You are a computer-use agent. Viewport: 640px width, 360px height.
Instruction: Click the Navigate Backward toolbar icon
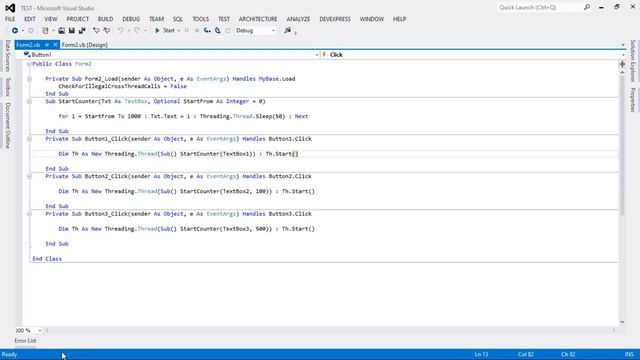pos(15,31)
